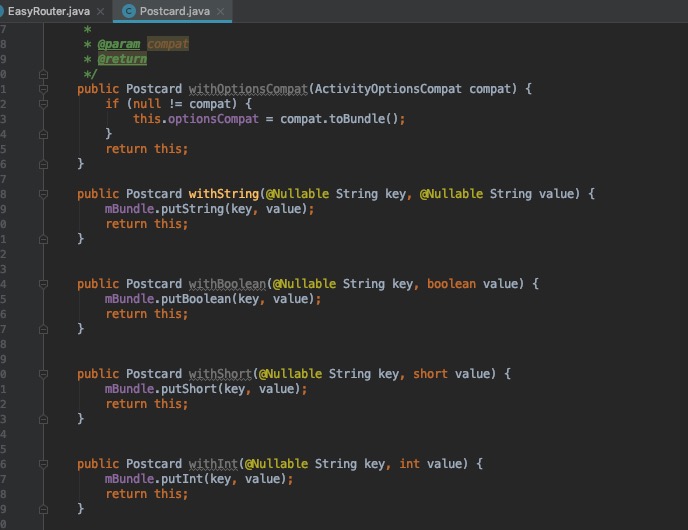Click @Nullable annotation in withInt signature

(276, 464)
